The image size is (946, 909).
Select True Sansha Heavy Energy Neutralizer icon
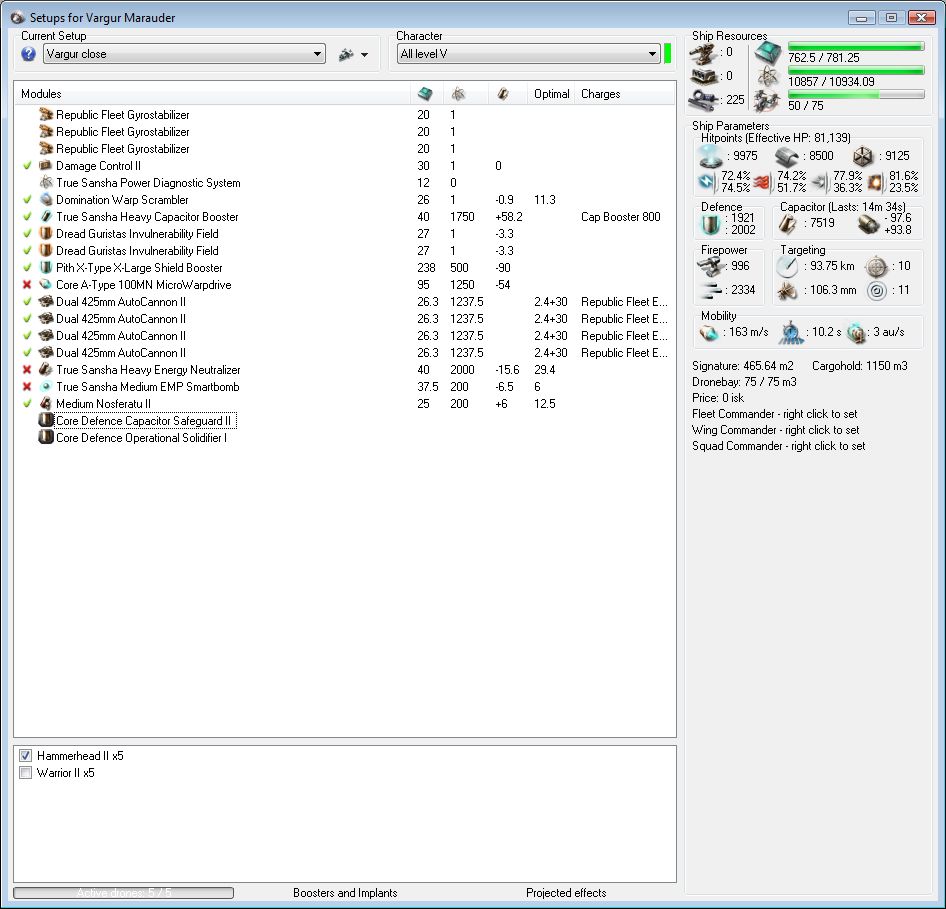(x=46, y=370)
